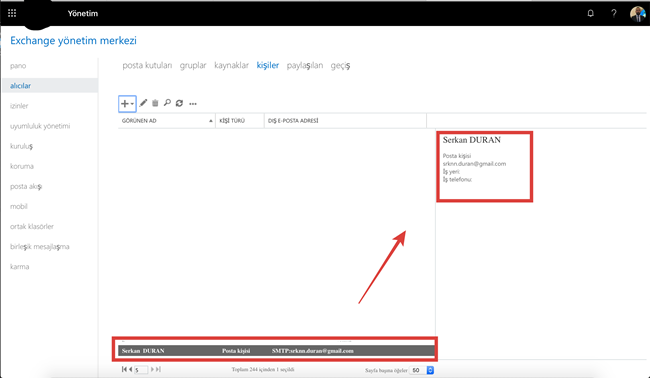Image resolution: width=650 pixels, height=378 pixels.
Task: Open the user profile picture menu
Action: (x=638, y=13)
